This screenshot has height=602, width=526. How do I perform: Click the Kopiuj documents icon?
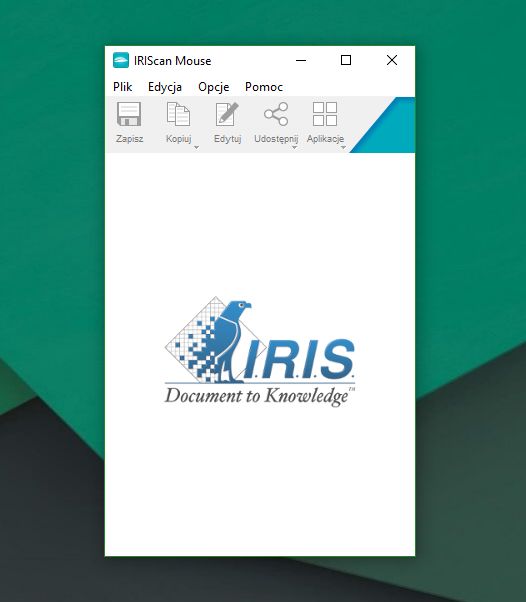pyautogui.click(x=178, y=114)
